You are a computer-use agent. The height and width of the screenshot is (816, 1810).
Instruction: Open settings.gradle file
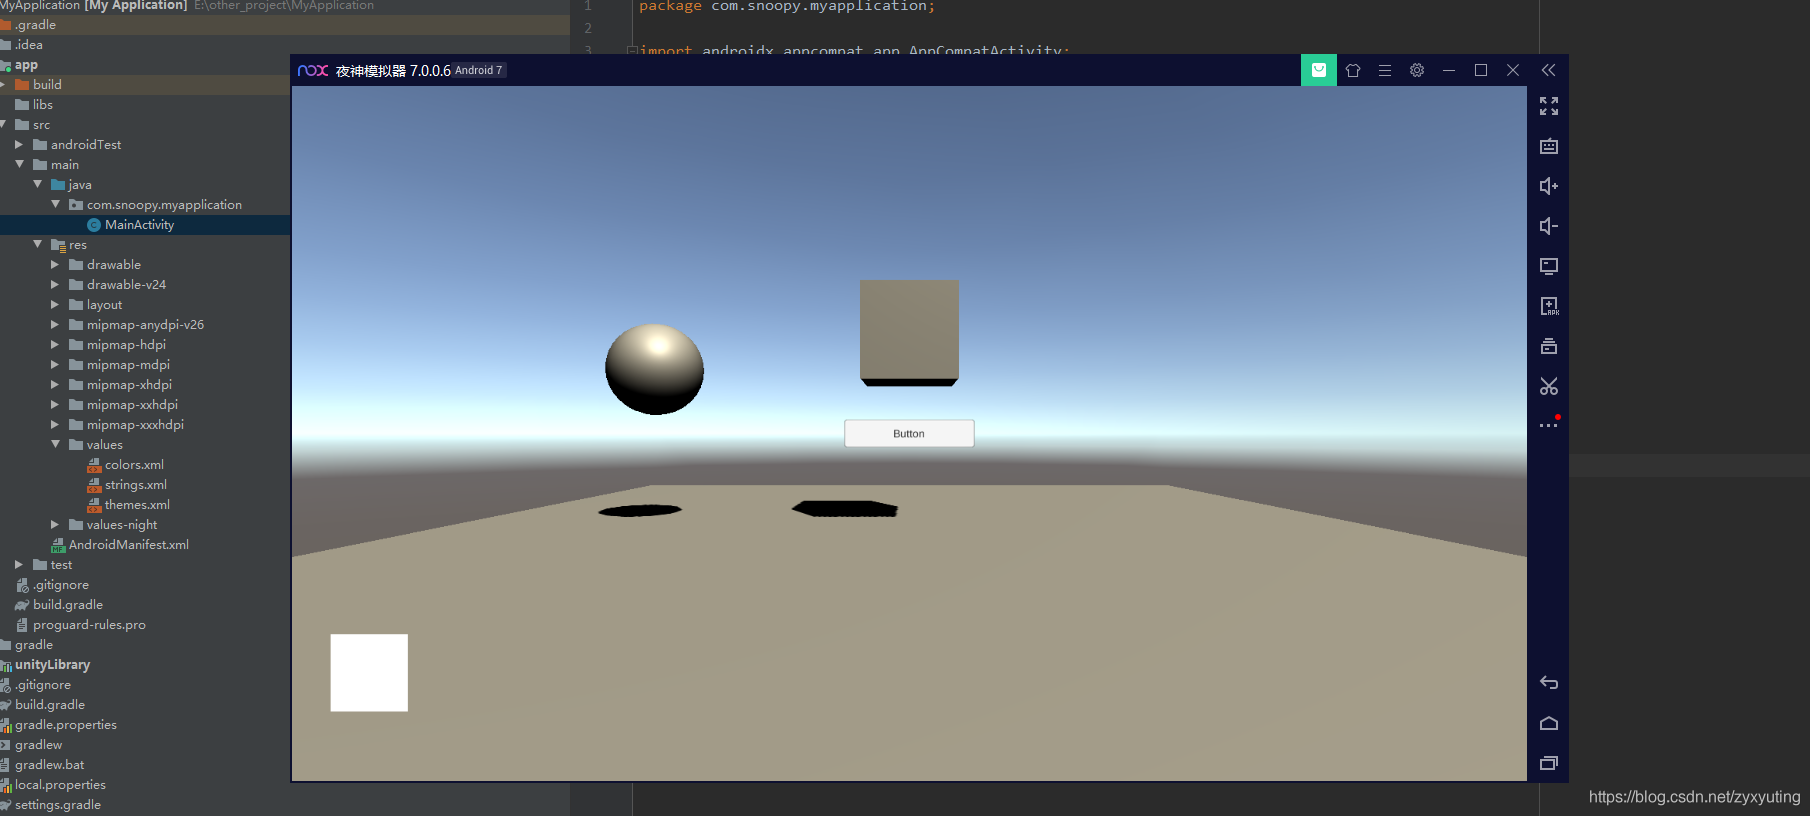pyautogui.click(x=57, y=805)
